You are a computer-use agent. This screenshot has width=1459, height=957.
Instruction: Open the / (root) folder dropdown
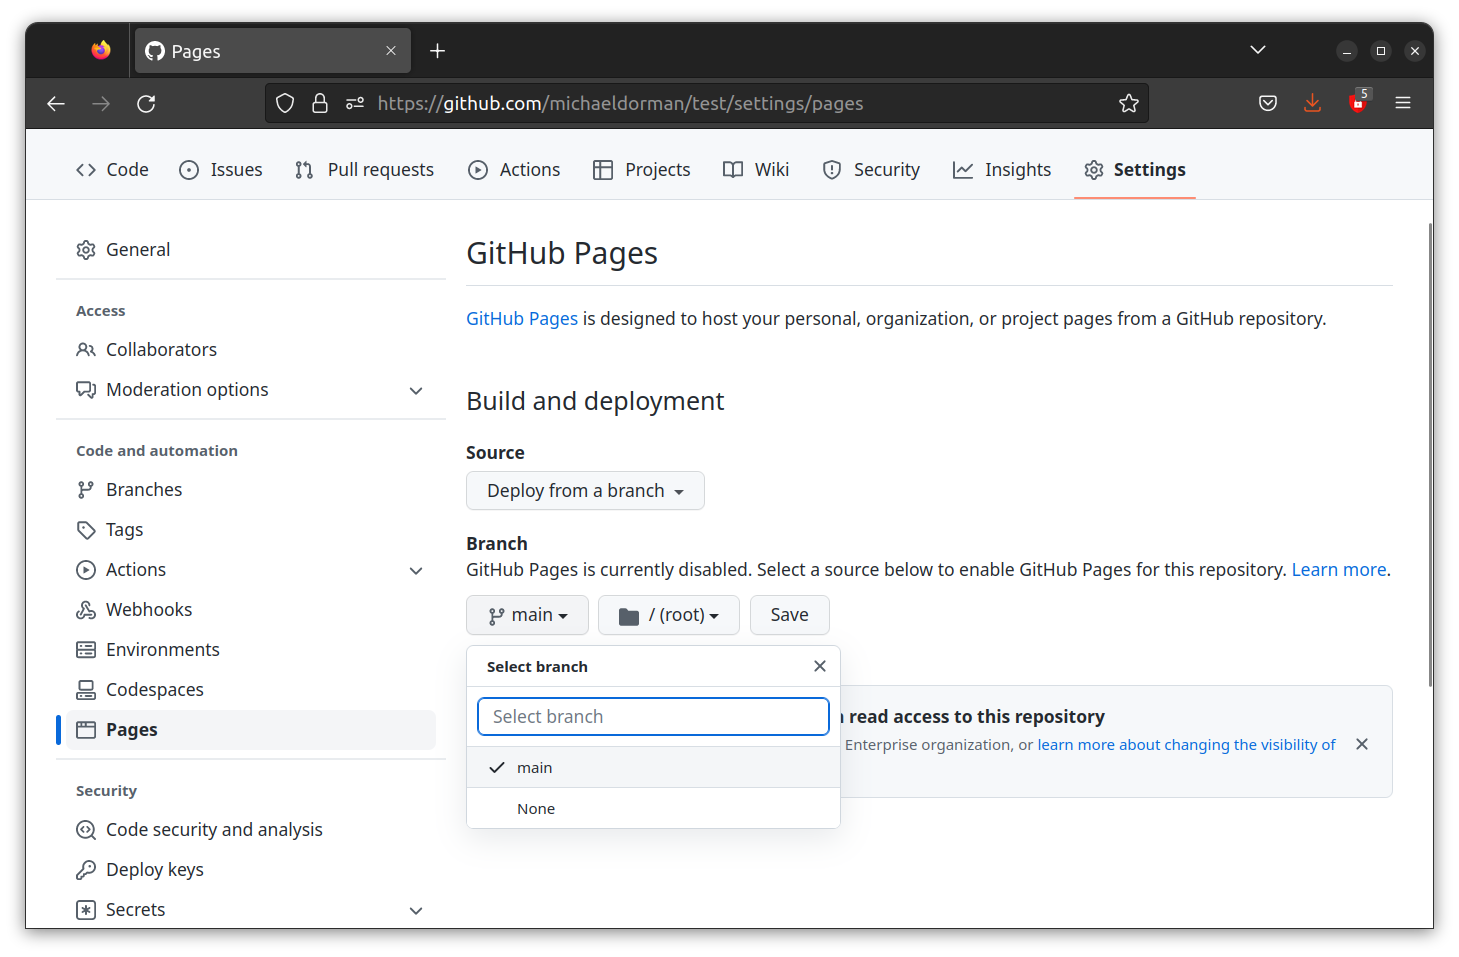coord(668,614)
